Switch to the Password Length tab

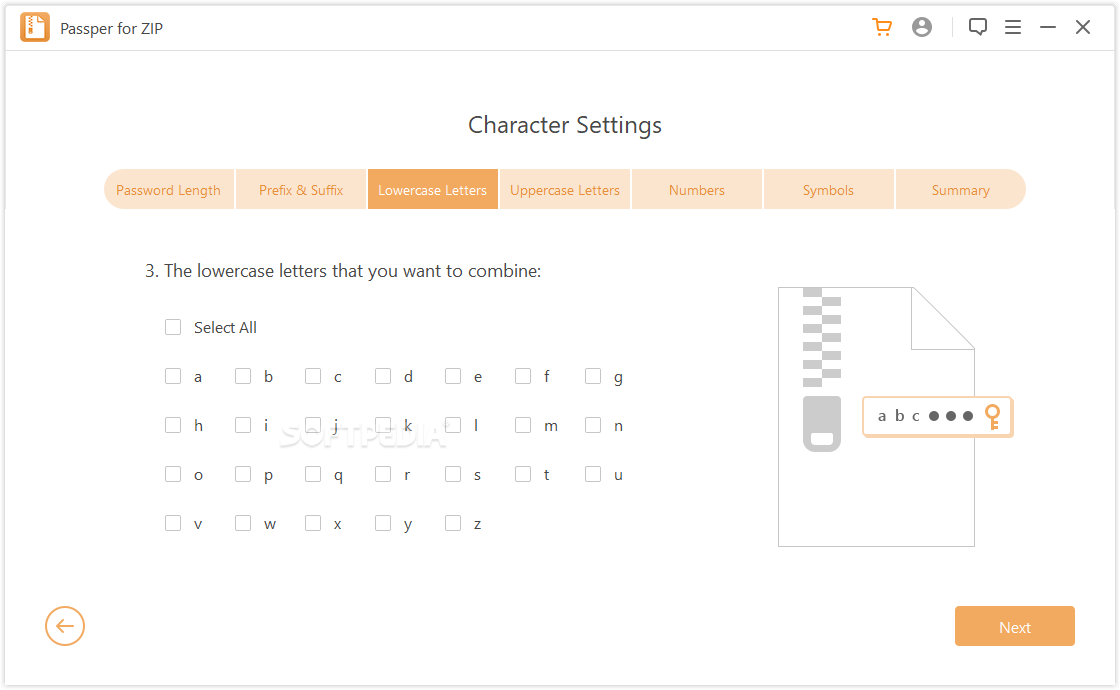tap(169, 190)
